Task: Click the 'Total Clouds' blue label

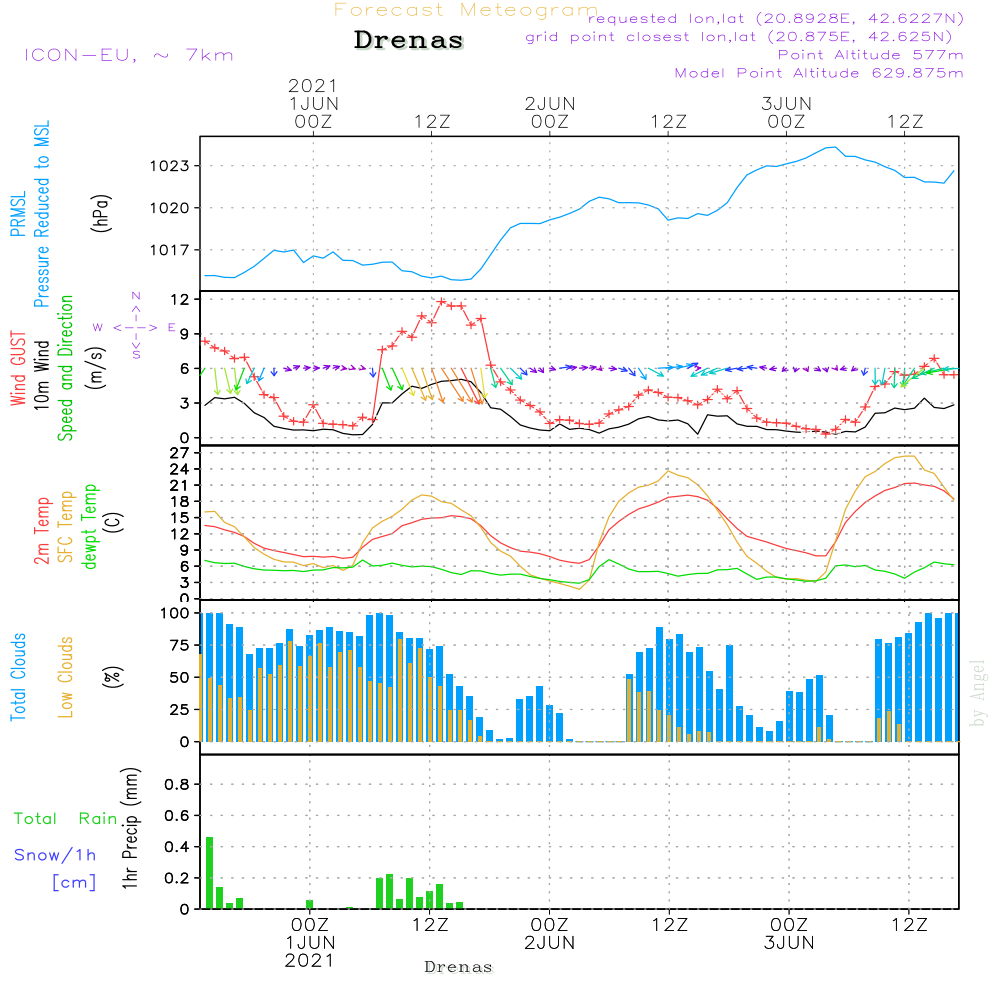Action: pos(18,677)
